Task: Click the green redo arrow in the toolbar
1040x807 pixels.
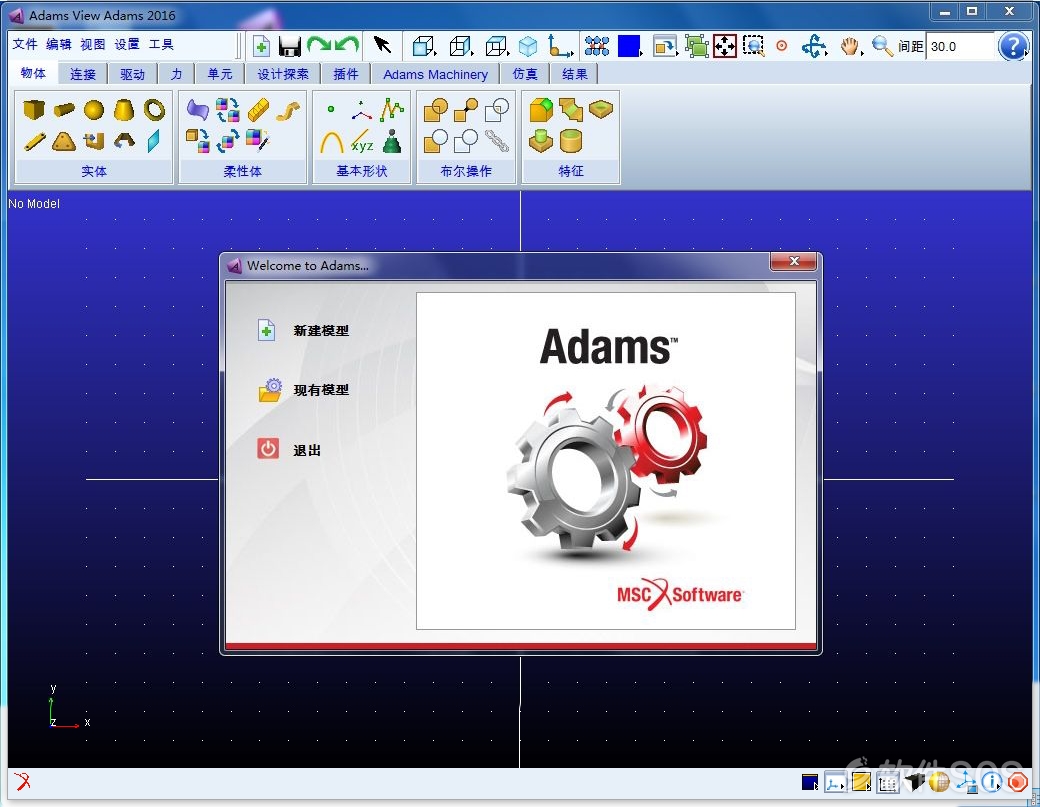Action: click(319, 45)
